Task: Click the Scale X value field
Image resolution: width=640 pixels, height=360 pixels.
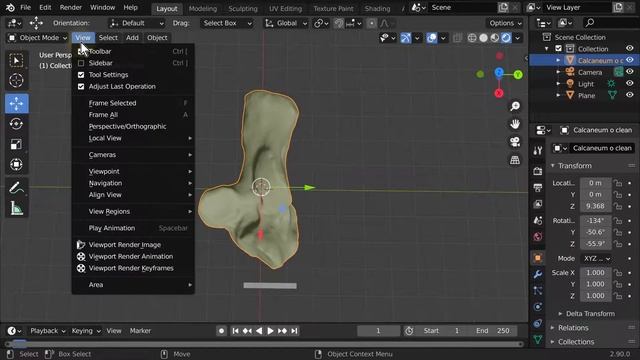Action: click(595, 273)
